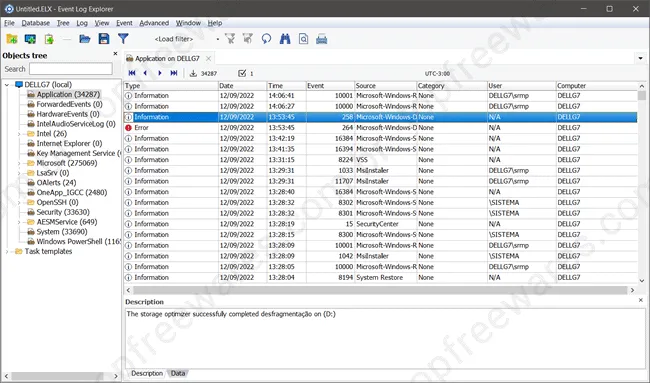Open the Help menu
This screenshot has width=650, height=383.
pyautogui.click(x=215, y=23)
